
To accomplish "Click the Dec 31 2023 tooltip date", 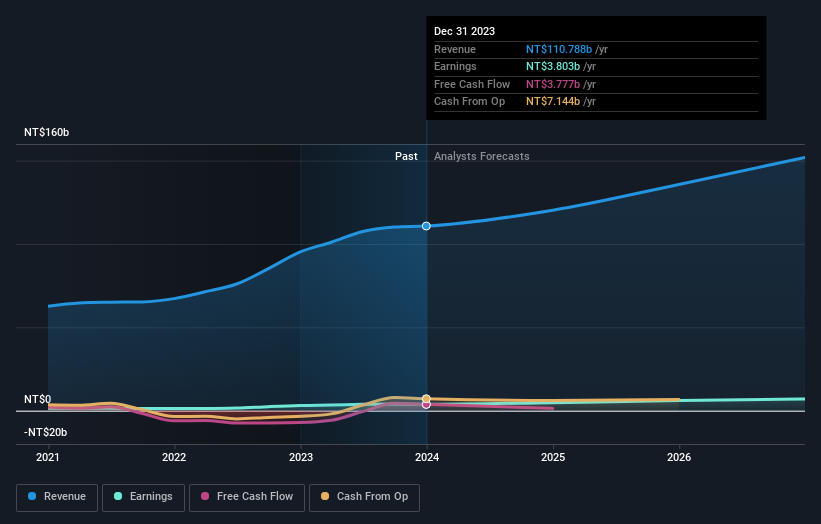I will click(464, 31).
